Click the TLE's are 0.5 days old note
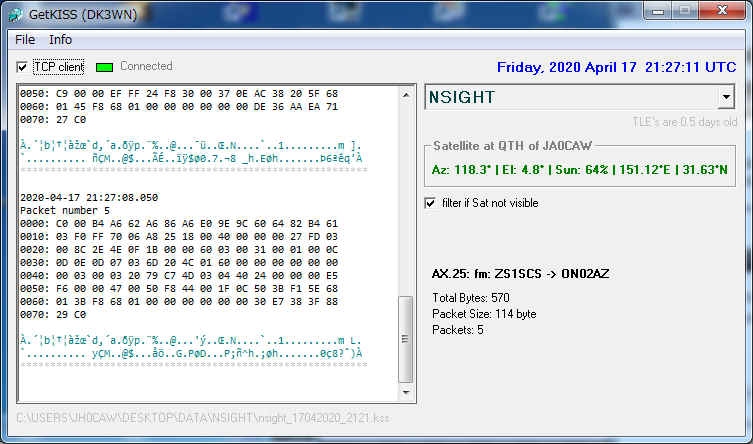The width and height of the screenshot is (753, 444). [684, 122]
